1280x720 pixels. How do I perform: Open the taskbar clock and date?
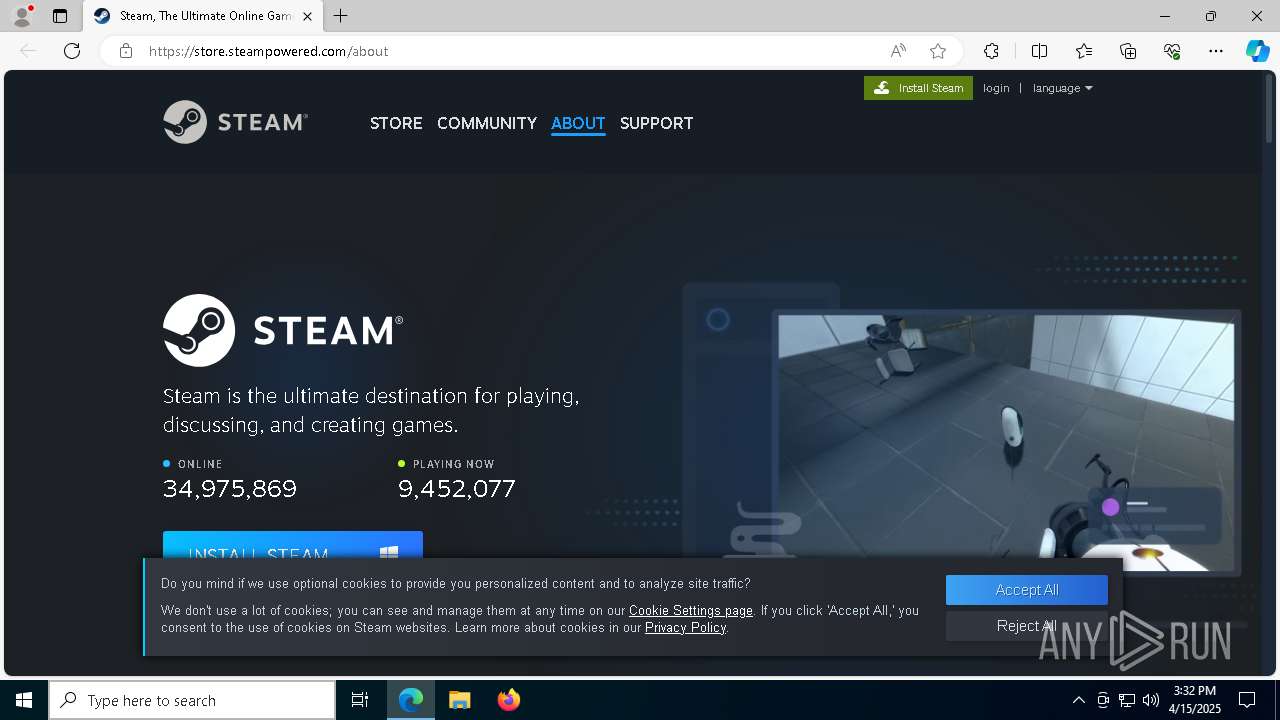click(1196, 700)
